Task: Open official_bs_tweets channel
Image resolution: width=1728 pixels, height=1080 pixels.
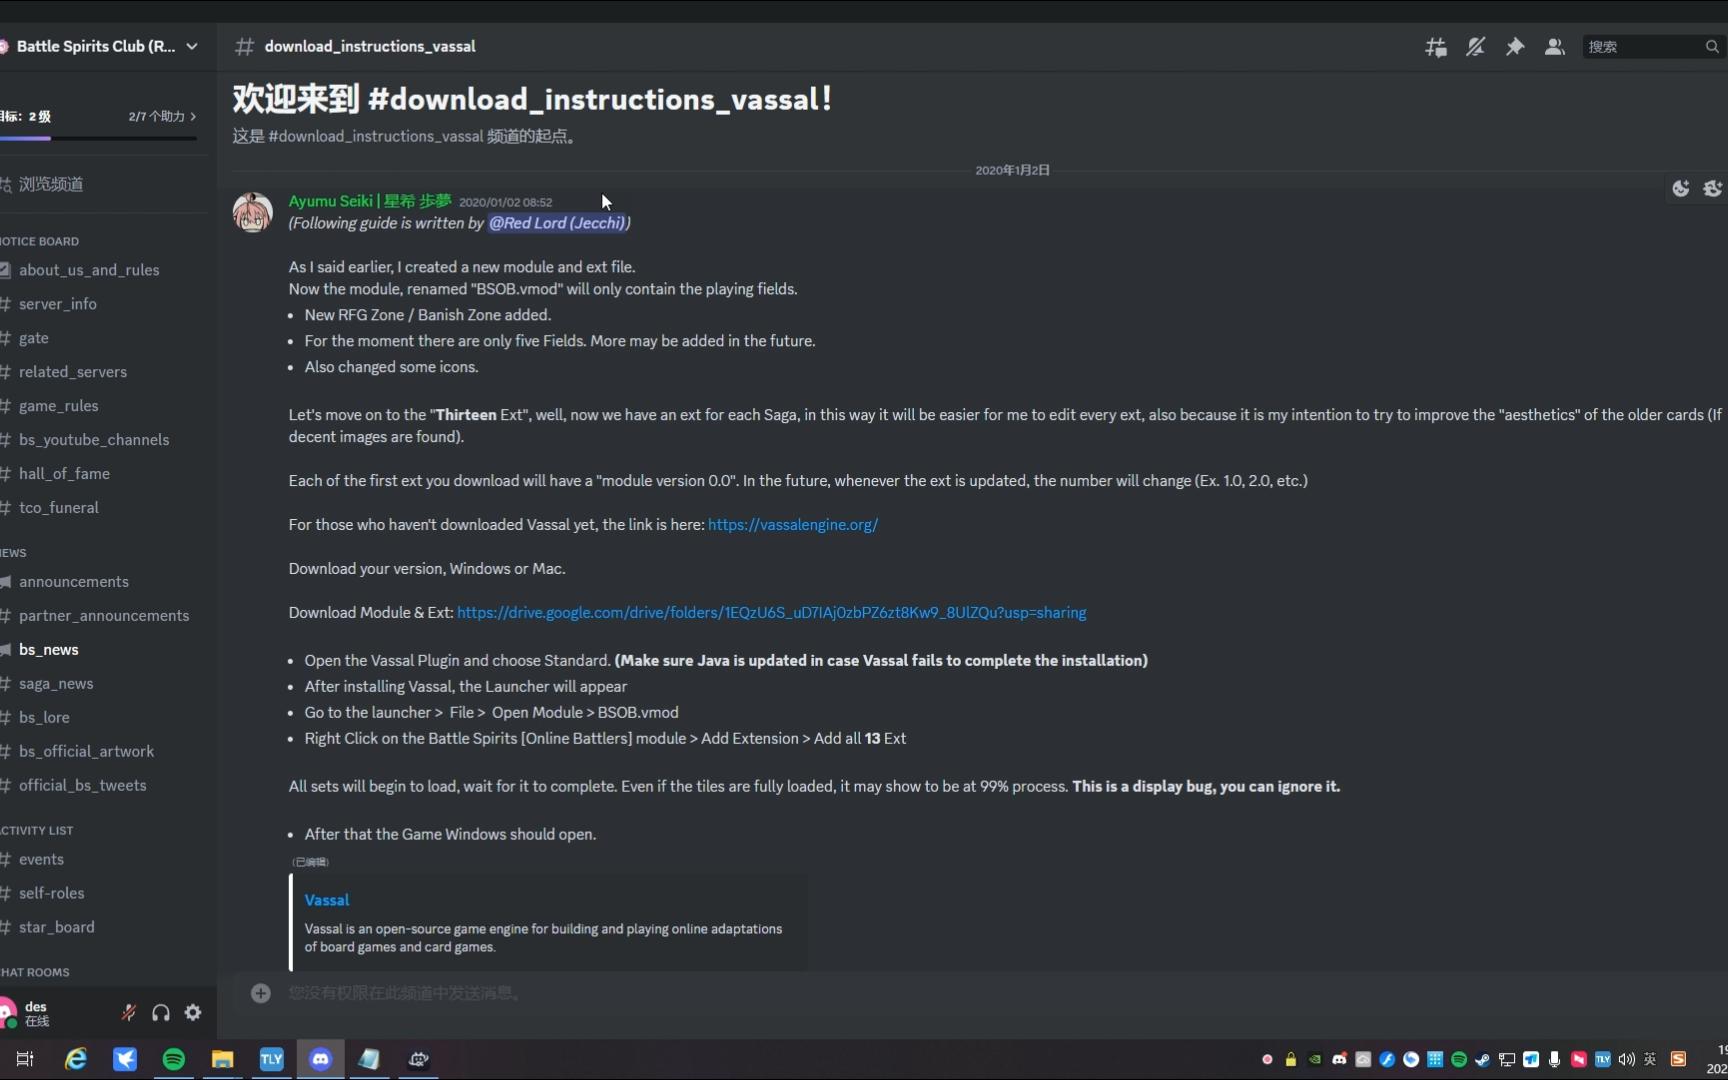Action: pyautogui.click(x=82, y=786)
